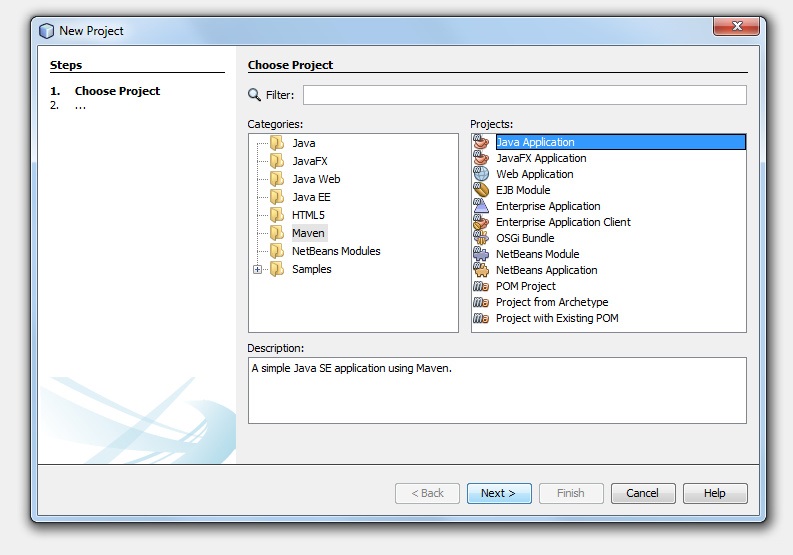Viewport: 793px width, 555px height.
Task: Click the OSGi Bundle icon
Action: (x=481, y=238)
